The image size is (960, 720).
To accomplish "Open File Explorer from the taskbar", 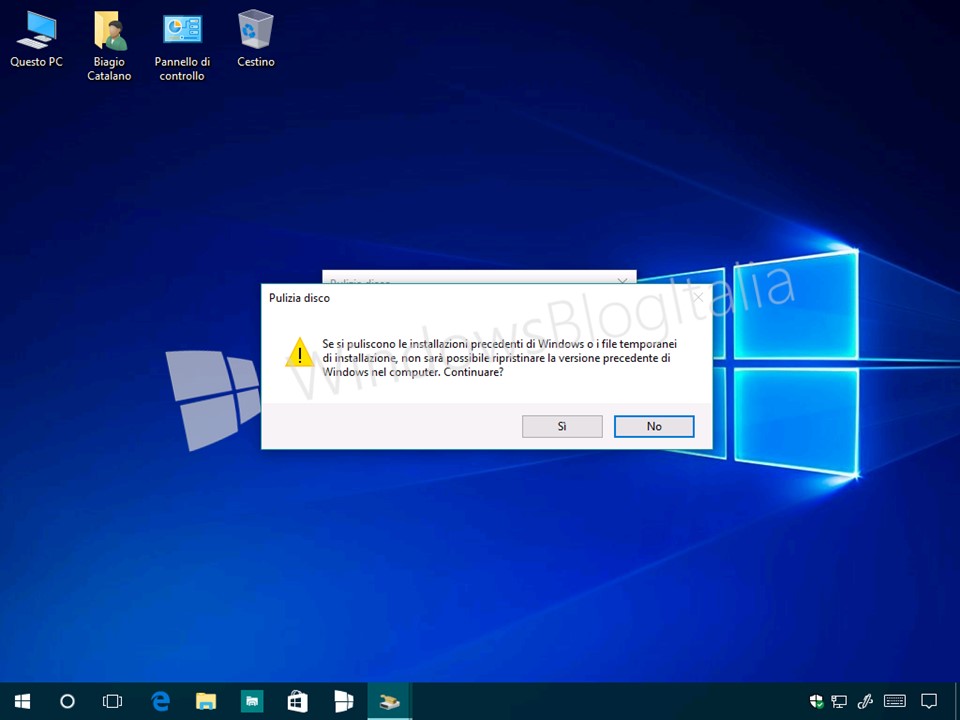I will (x=206, y=702).
